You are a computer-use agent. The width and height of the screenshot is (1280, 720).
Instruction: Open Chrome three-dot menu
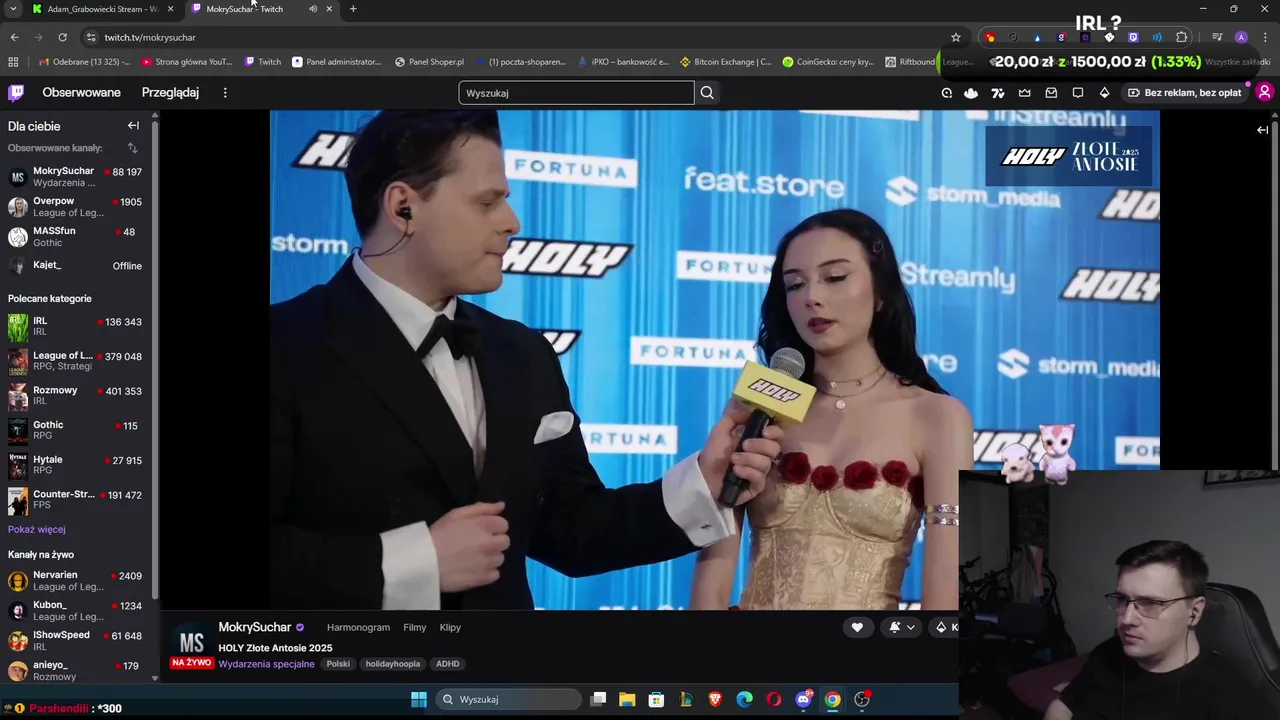(1264, 37)
